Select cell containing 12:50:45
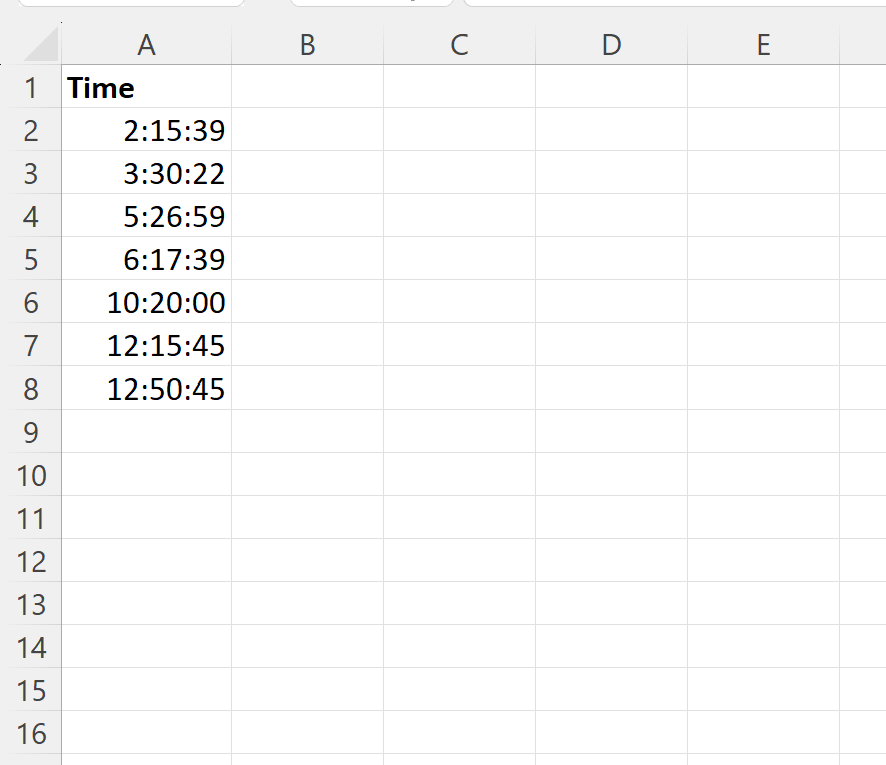The height and width of the screenshot is (765, 886). (x=146, y=388)
